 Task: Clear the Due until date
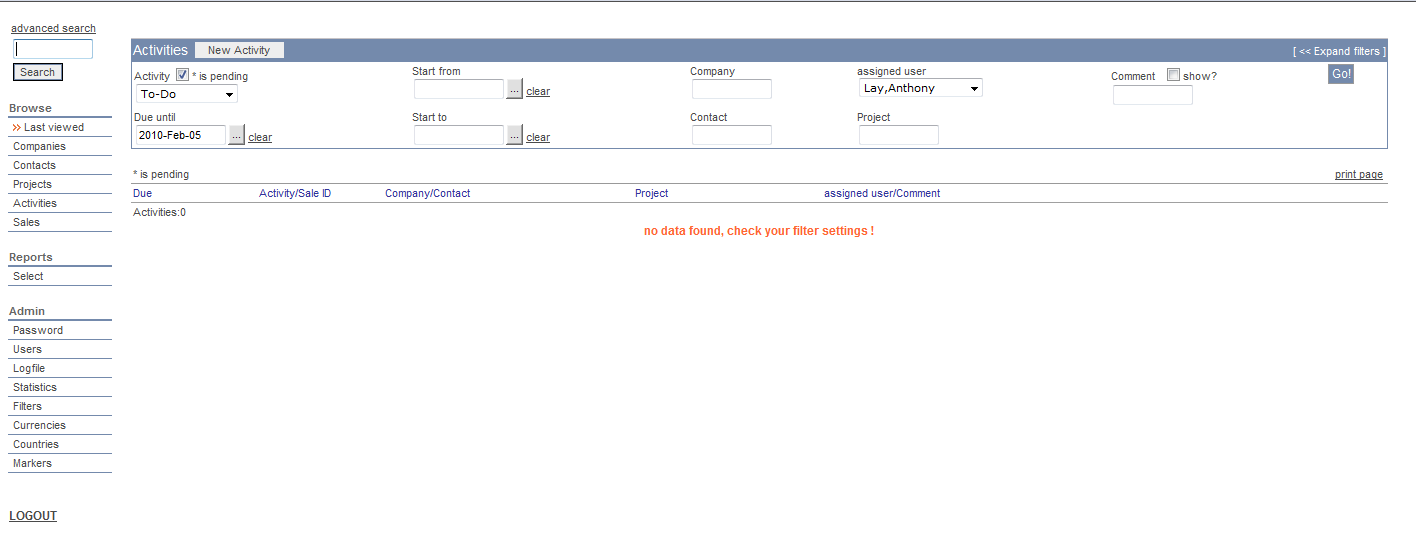pyautogui.click(x=260, y=137)
